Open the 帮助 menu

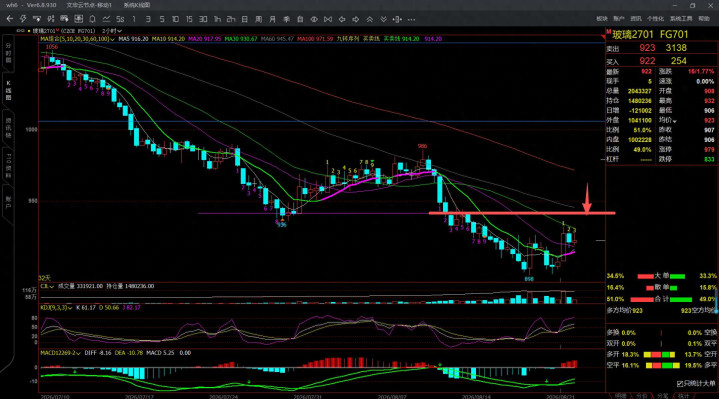tap(704, 19)
